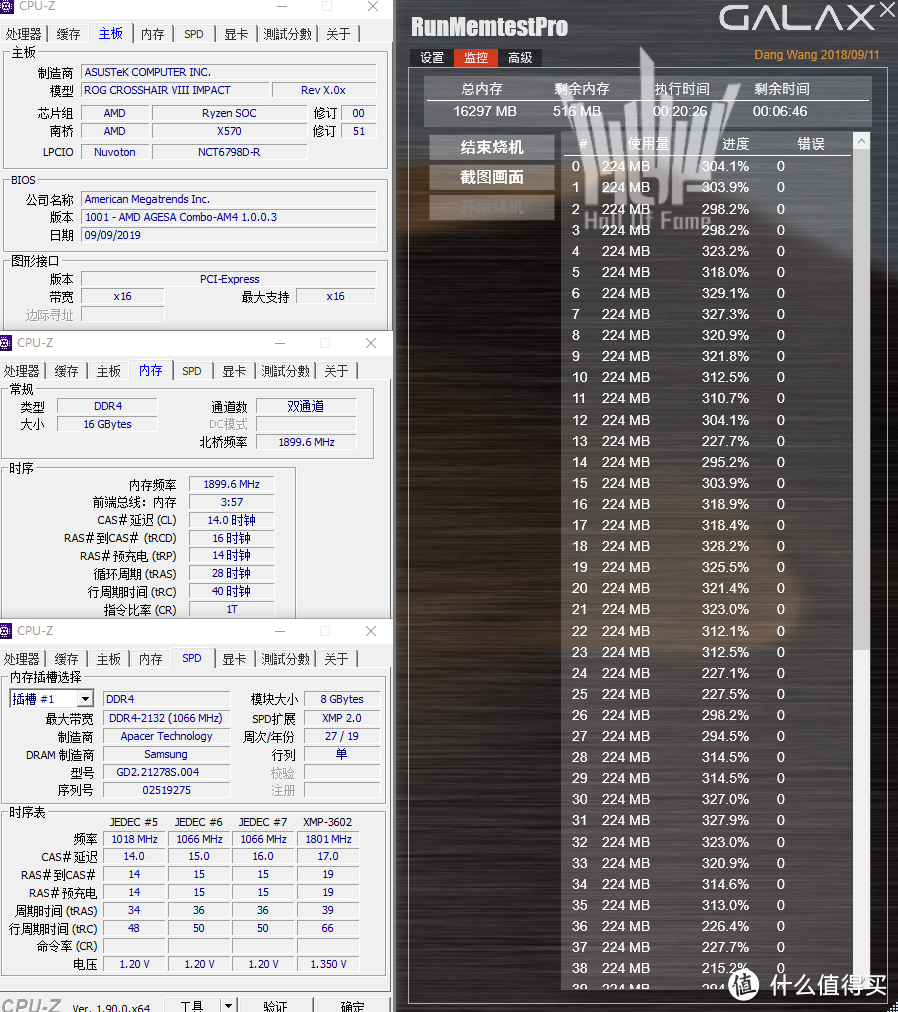898x1012 pixels.
Task: Select SPD tab in middle CPU-Z window
Action: 192,371
